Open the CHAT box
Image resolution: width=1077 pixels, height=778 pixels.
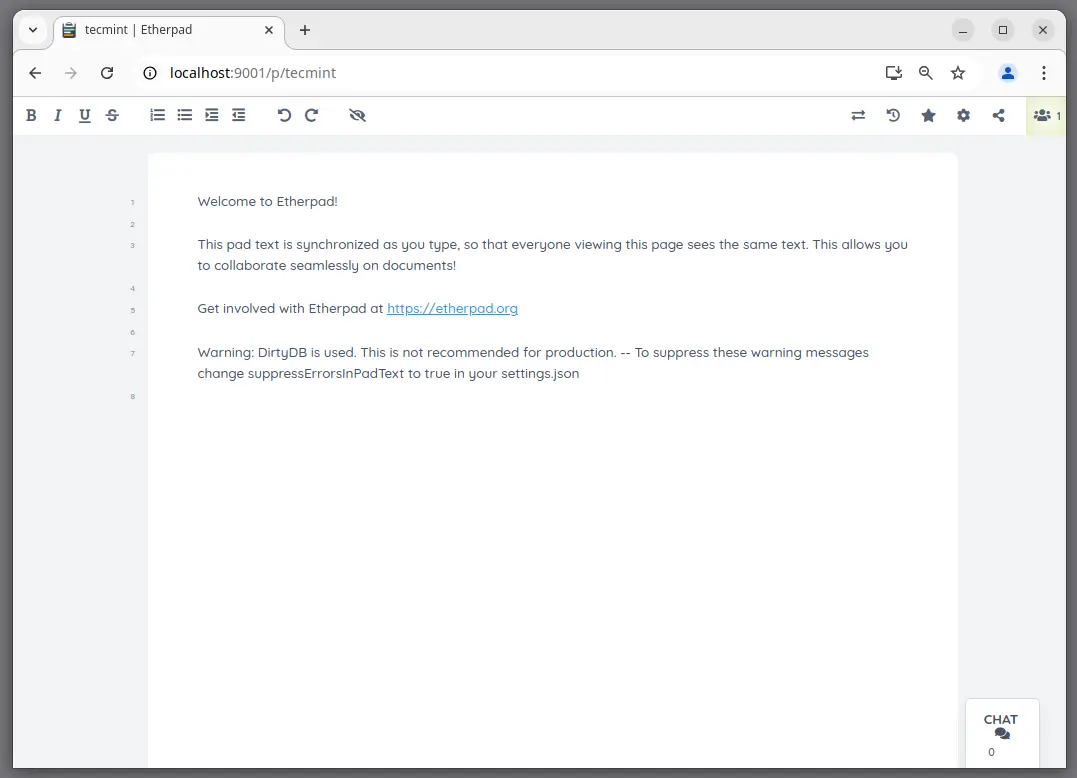click(1001, 727)
